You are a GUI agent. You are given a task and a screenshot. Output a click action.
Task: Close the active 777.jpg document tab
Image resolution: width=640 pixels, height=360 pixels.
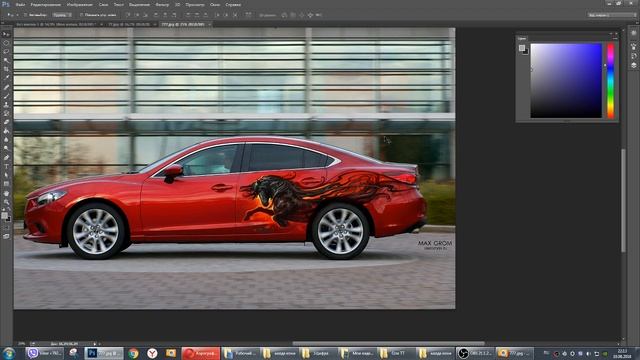tap(209, 24)
